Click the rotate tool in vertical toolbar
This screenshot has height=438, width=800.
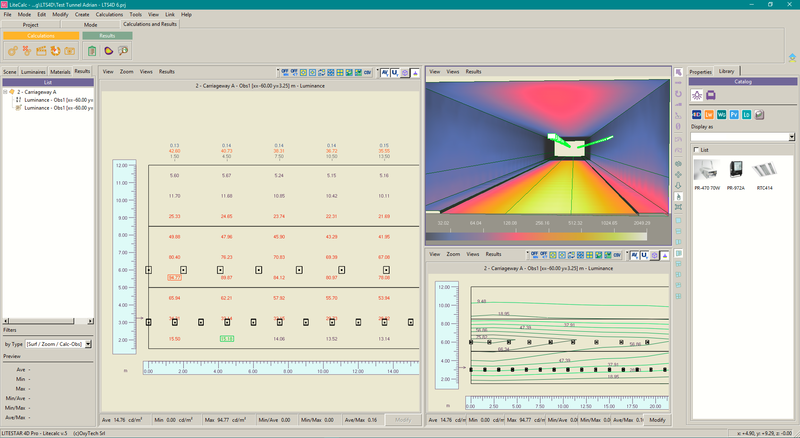click(x=679, y=94)
